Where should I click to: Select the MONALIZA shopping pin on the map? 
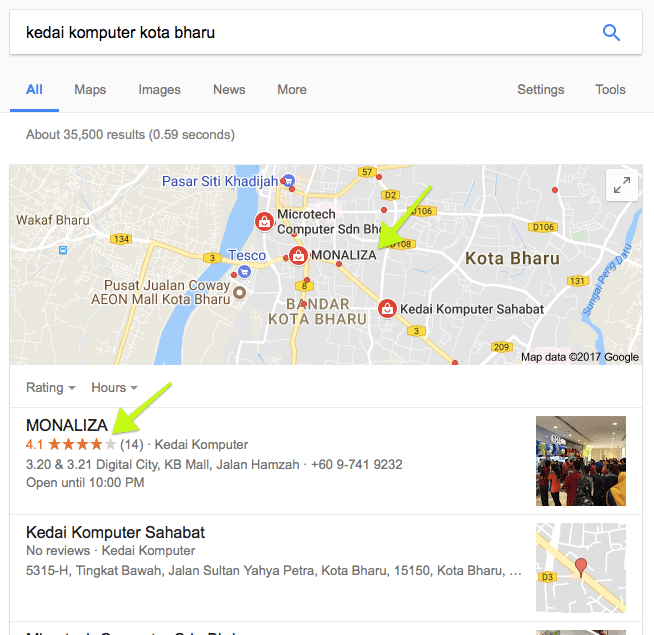click(x=298, y=255)
